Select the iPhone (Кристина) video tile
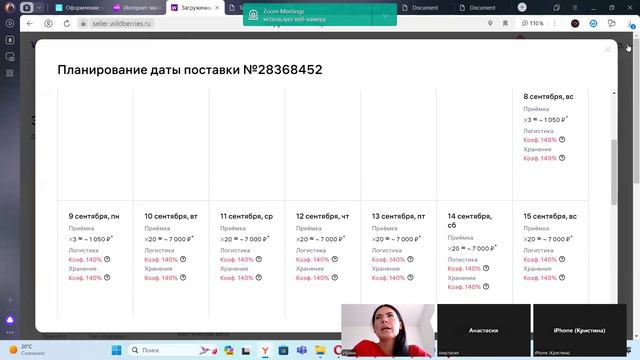640x360 pixels. [x=580, y=330]
